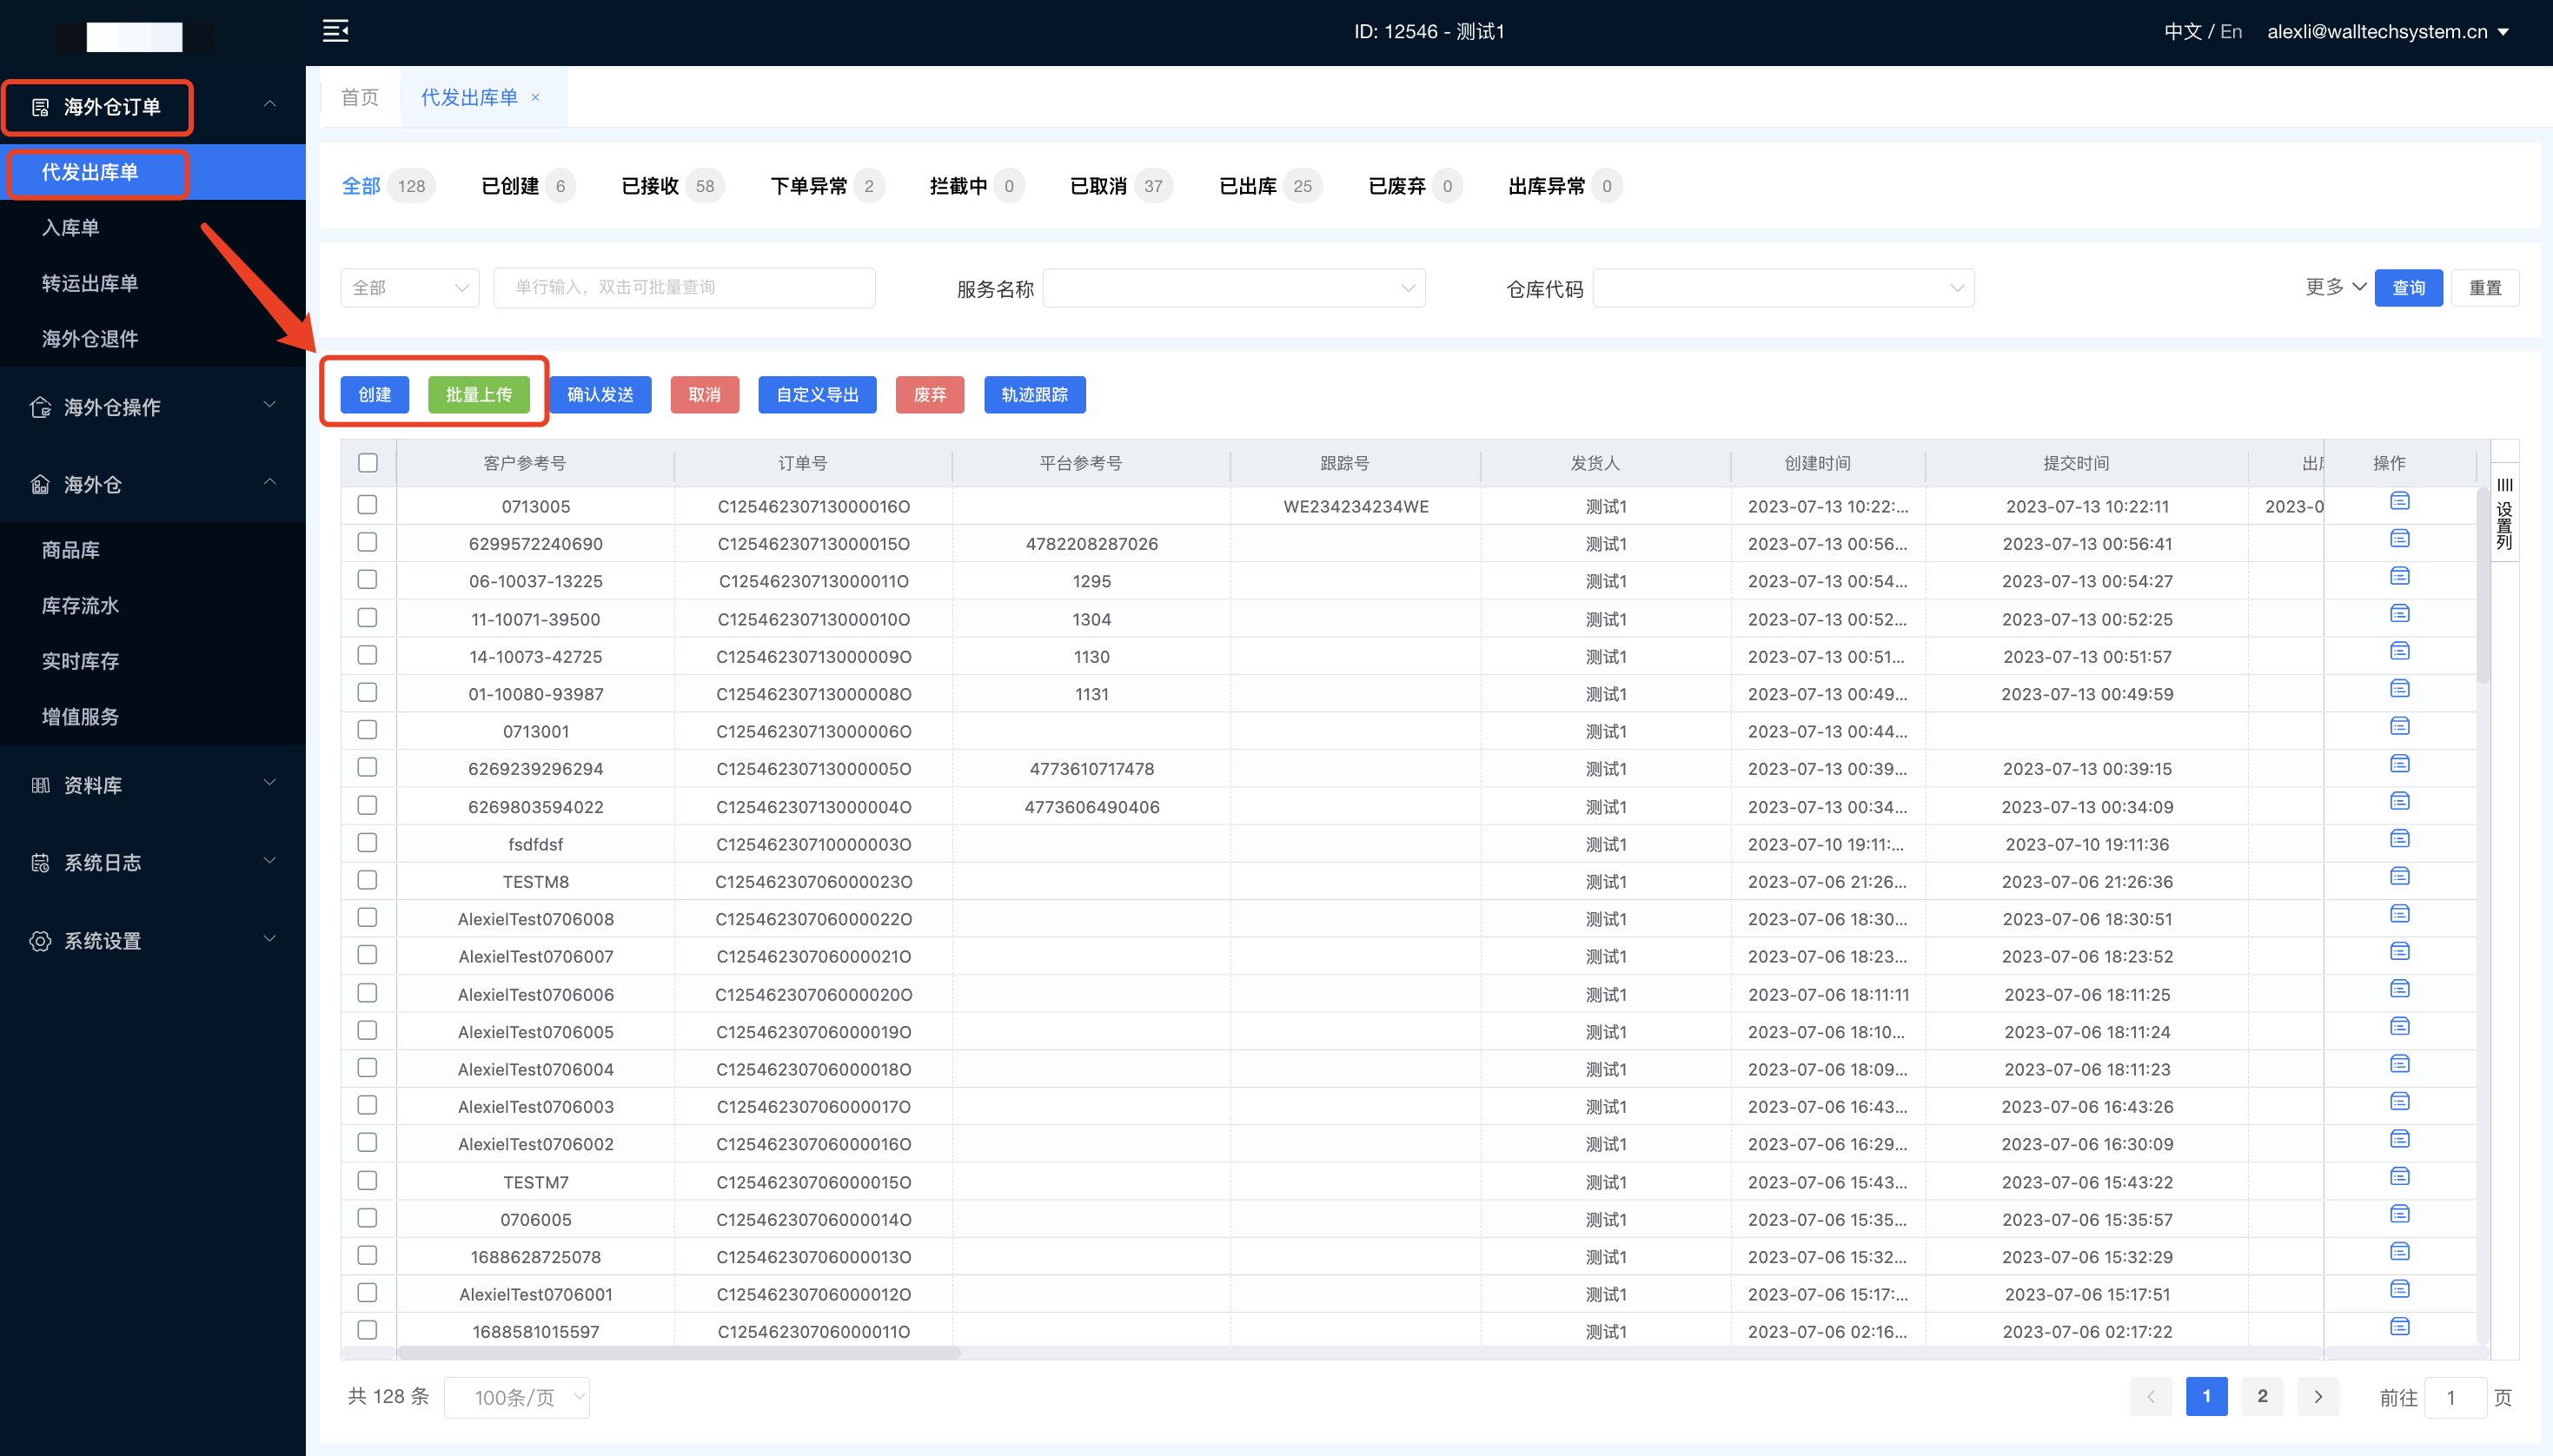Check the row for order fsdfdsf
This screenshot has height=1456, width=2553.
point(368,843)
